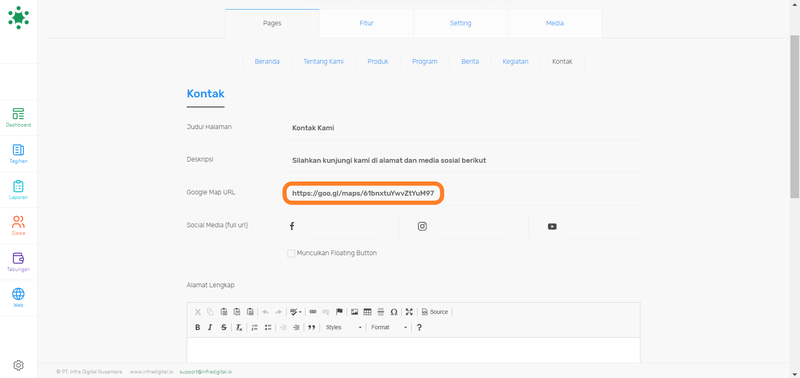
Task: Open www.infradigital.io footer link
Action: click(151, 372)
